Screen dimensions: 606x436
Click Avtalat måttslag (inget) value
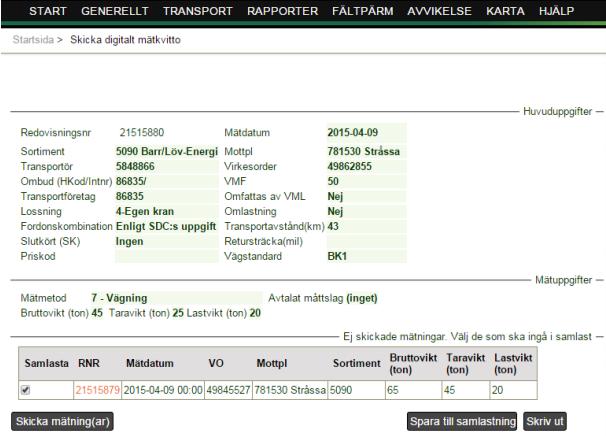(362, 298)
